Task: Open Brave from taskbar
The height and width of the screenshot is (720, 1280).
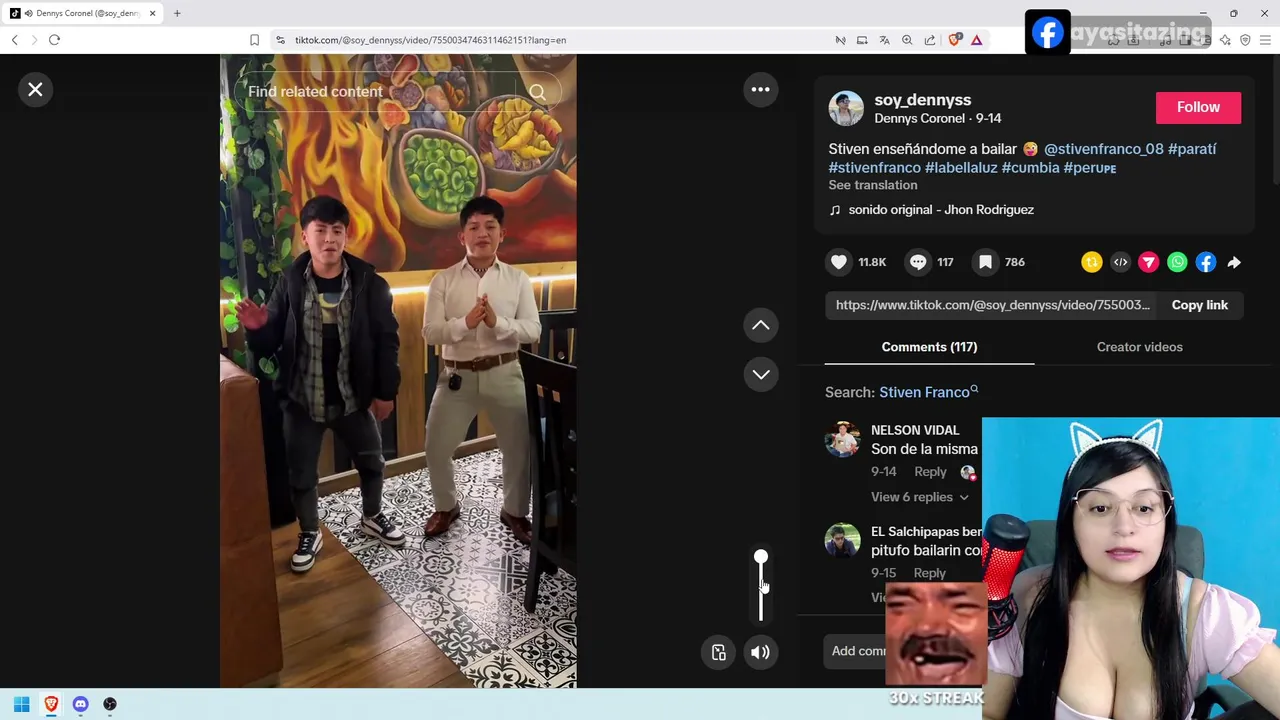Action: pyautogui.click(x=51, y=704)
